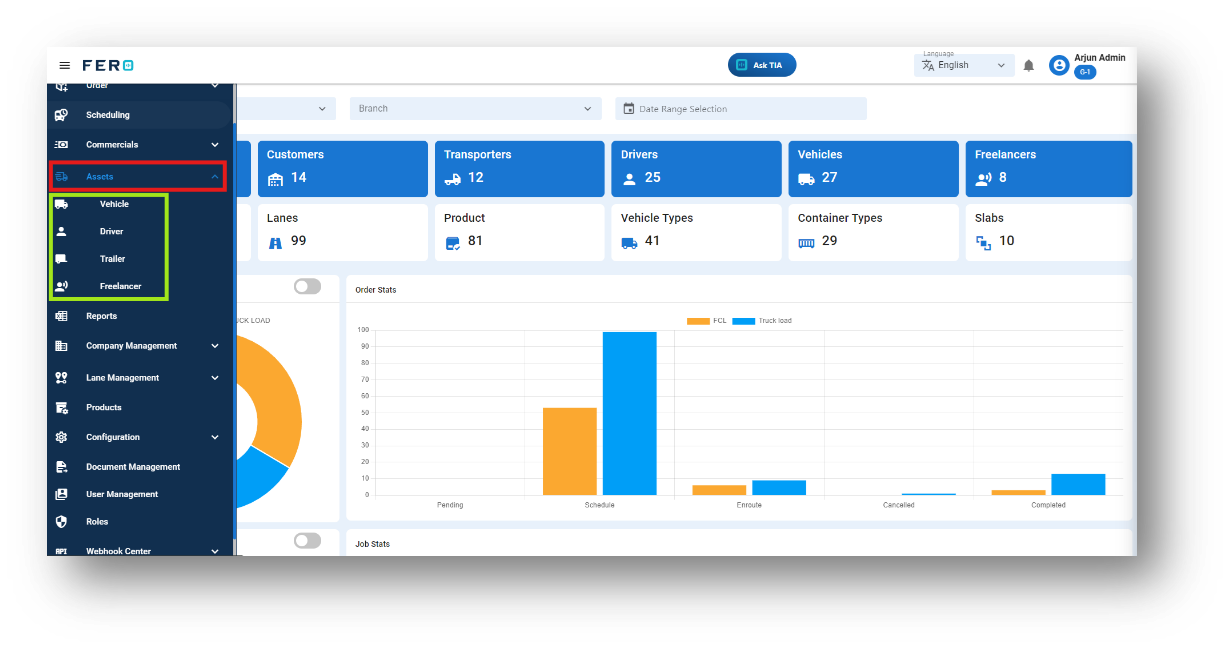Image resolution: width=1232 pixels, height=651 pixels.
Task: Click the Roles shield icon
Action: click(x=62, y=522)
